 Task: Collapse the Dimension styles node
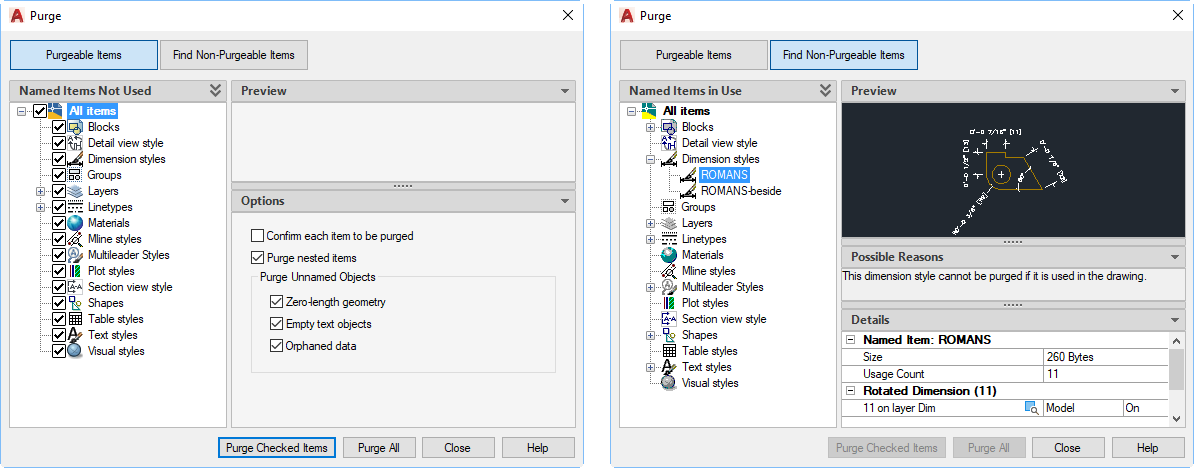click(x=651, y=159)
